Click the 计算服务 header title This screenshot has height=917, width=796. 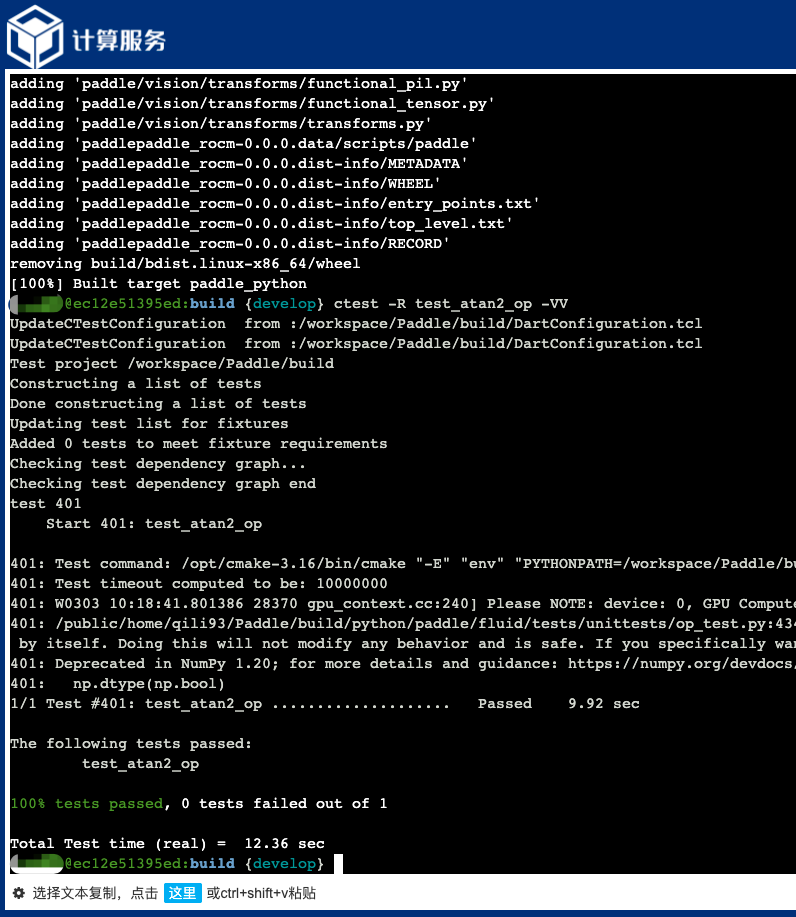(x=119, y=40)
